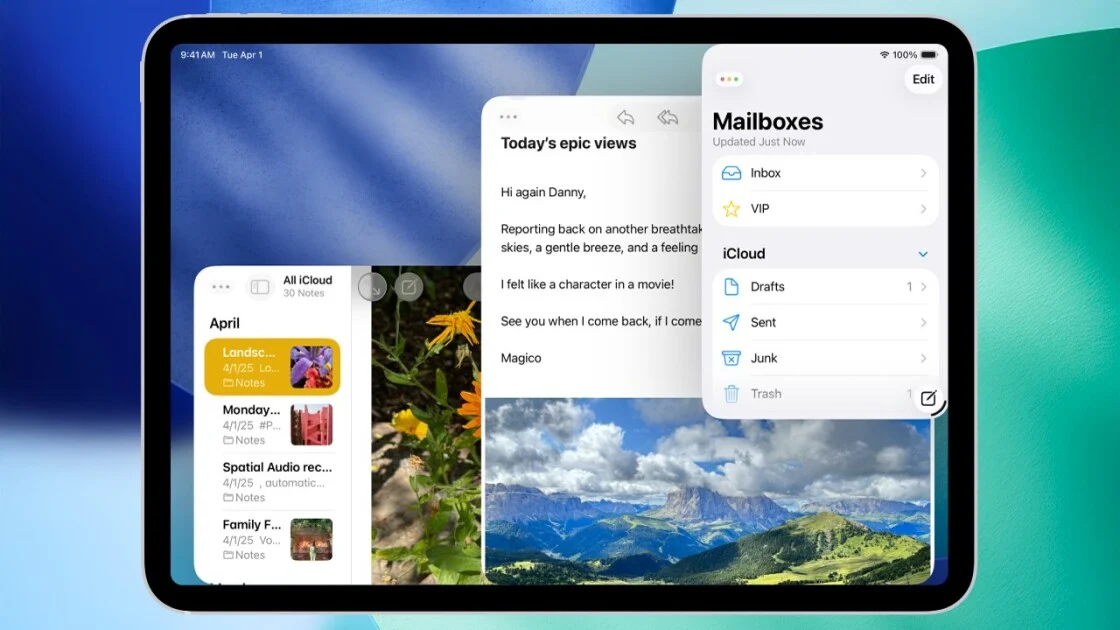Screen dimensions: 1120x630
Task: Click the Edit button in Mailboxes
Action: click(923, 79)
